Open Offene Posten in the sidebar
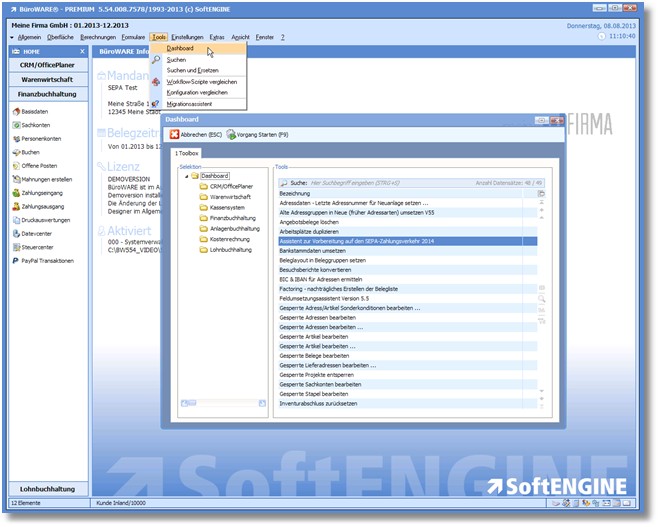This screenshot has width=658, height=527. [39, 165]
